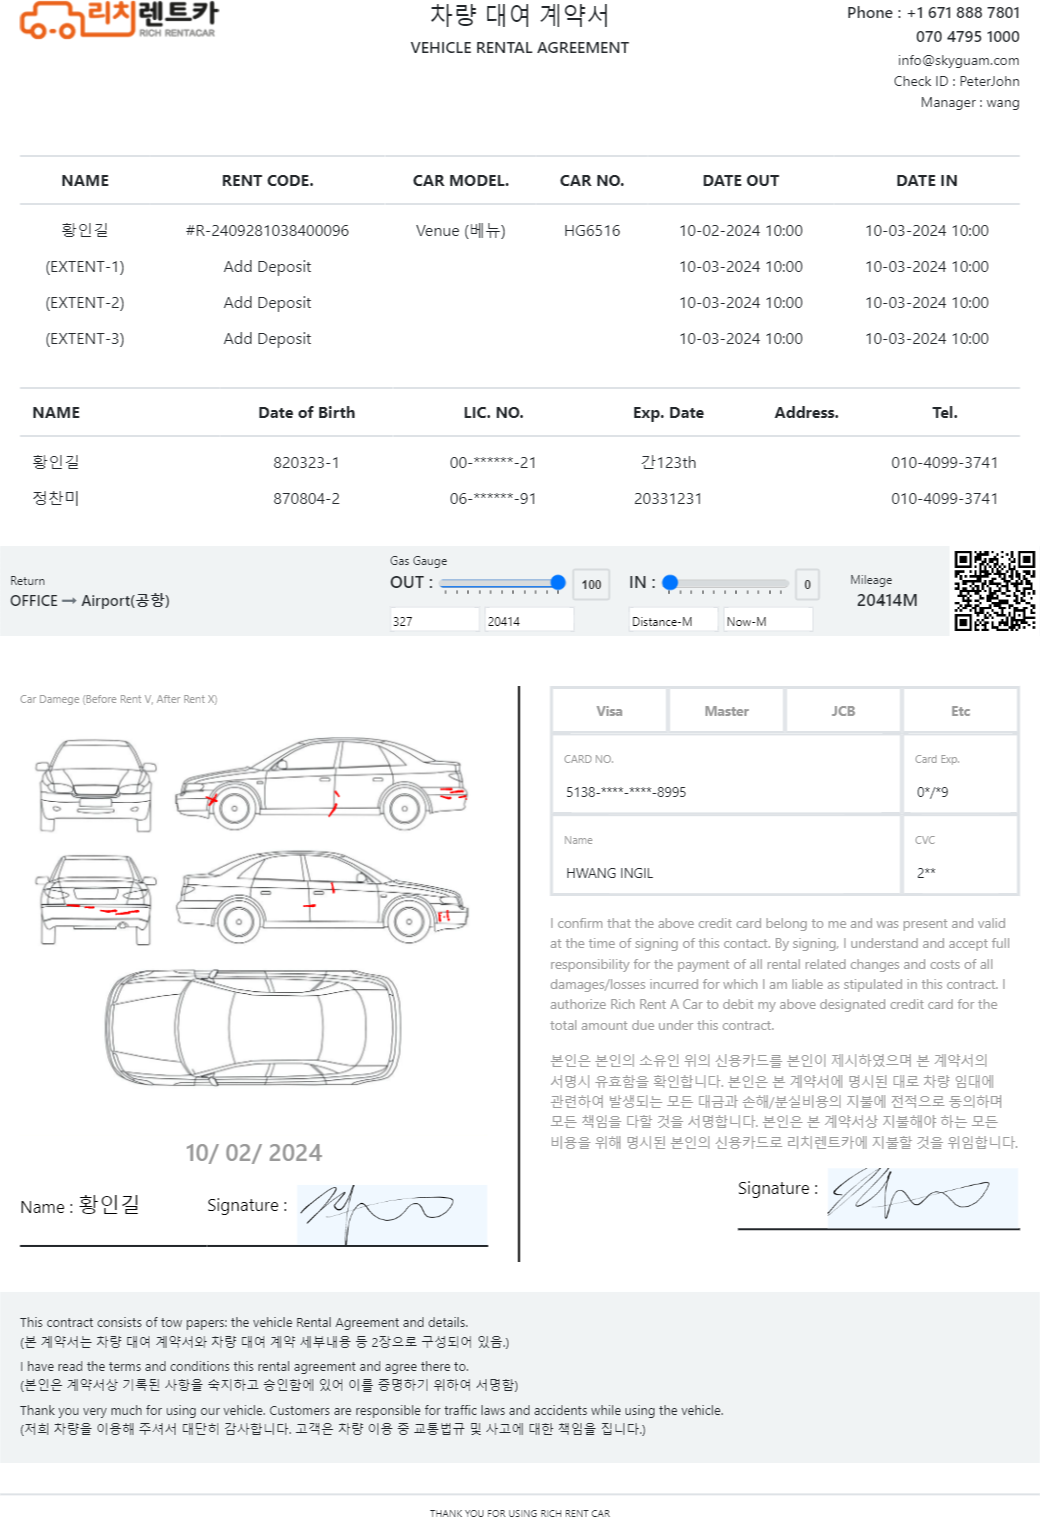The height and width of the screenshot is (1520, 1040).
Task: Select the Master card type tab
Action: [726, 711]
